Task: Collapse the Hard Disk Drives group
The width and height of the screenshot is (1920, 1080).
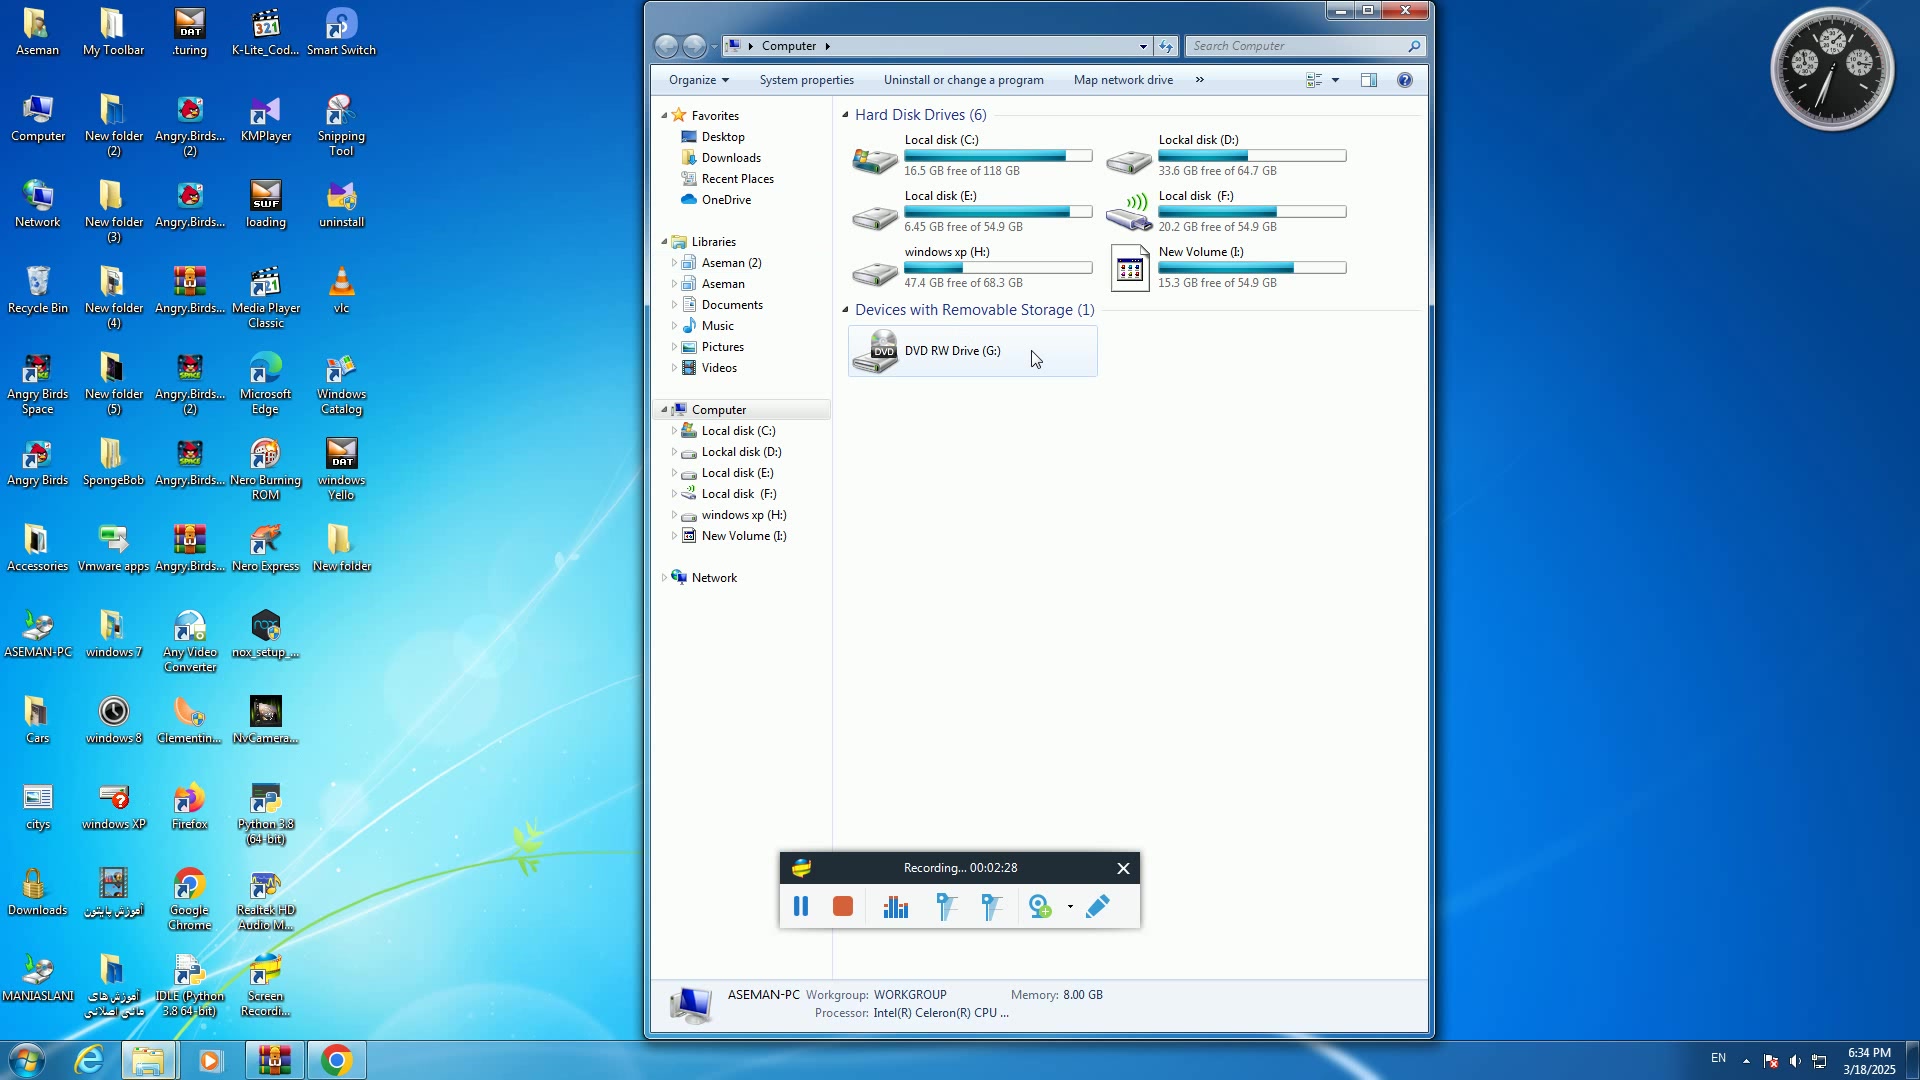Action: tap(845, 115)
